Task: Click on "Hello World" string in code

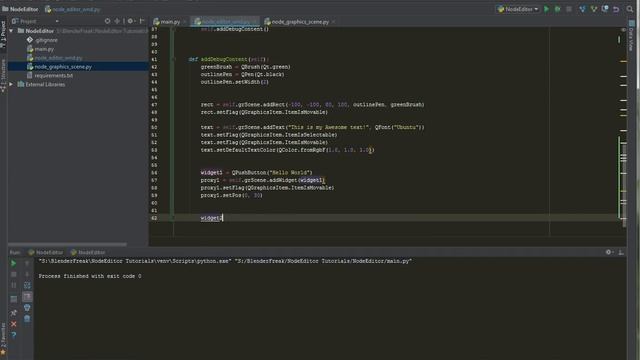Action: (x=290, y=173)
